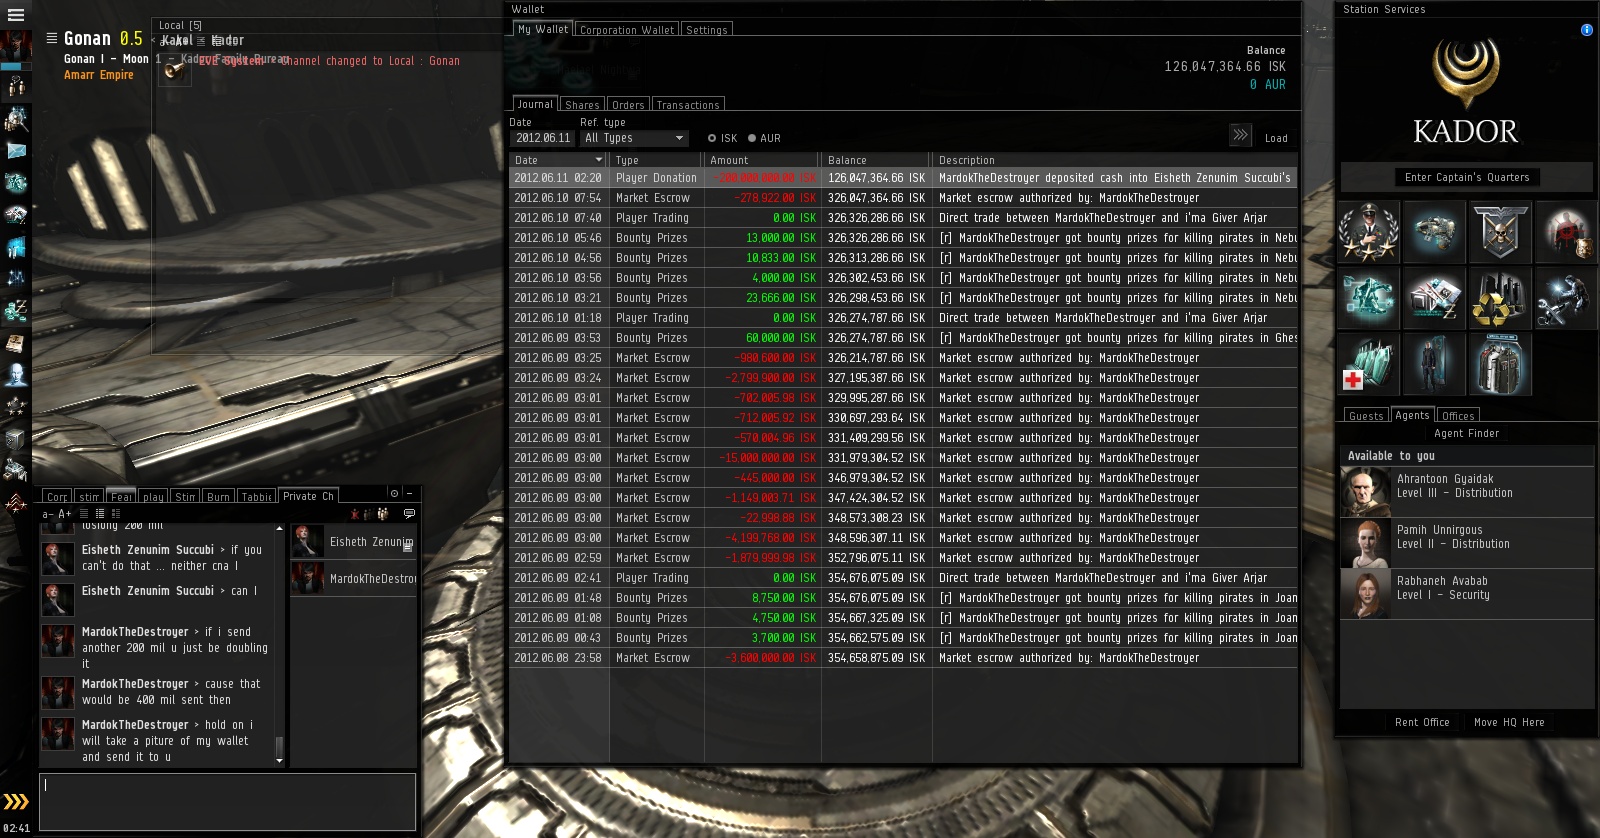Open the Gonan system menu icon
The image size is (1600, 838).
pos(52,38)
